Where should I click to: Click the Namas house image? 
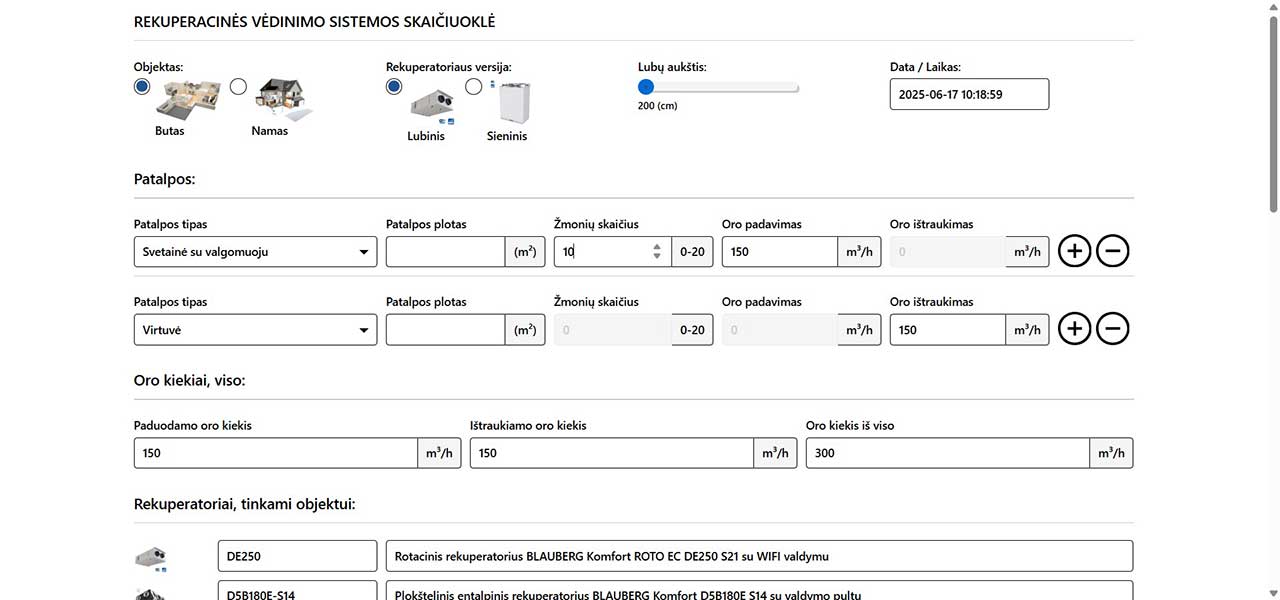(283, 100)
